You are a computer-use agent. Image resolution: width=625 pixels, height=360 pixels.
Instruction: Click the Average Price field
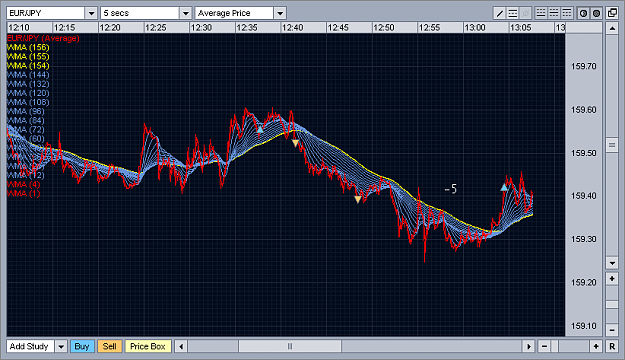234,13
